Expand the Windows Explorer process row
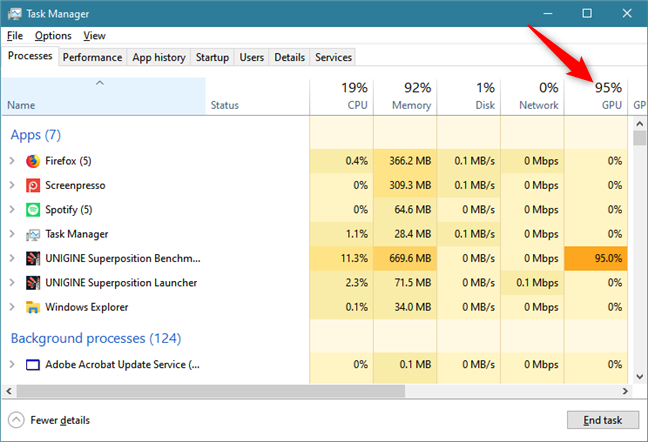The height and width of the screenshot is (442, 648). (12, 307)
